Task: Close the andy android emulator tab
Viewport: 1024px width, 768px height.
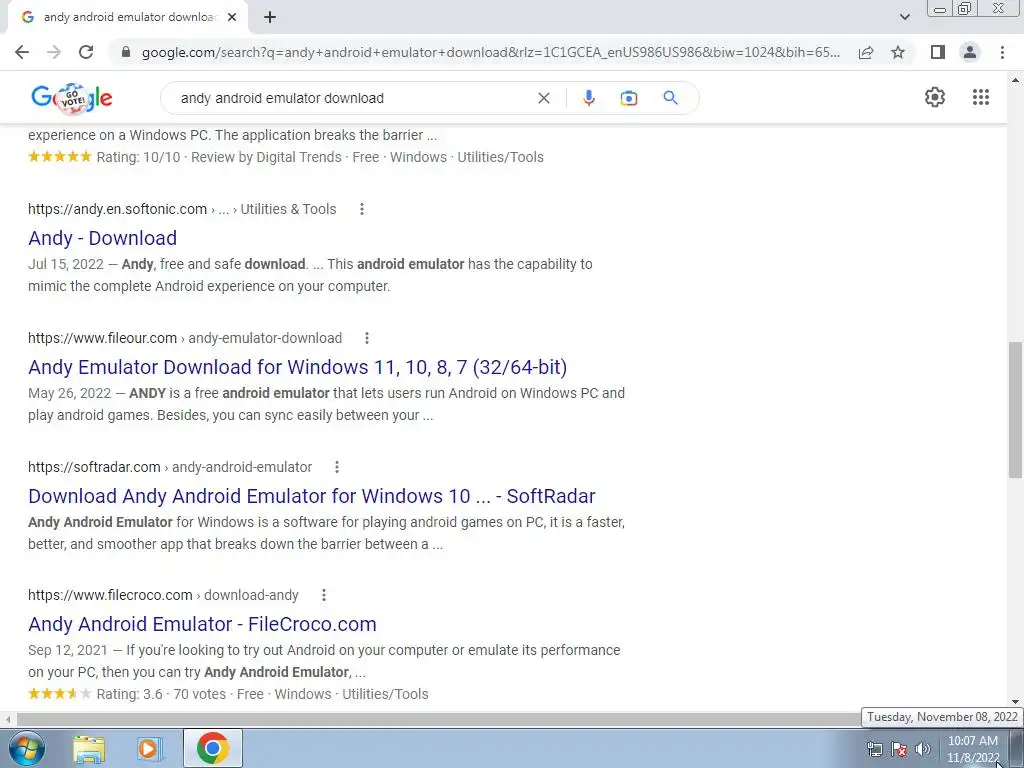Action: [231, 17]
